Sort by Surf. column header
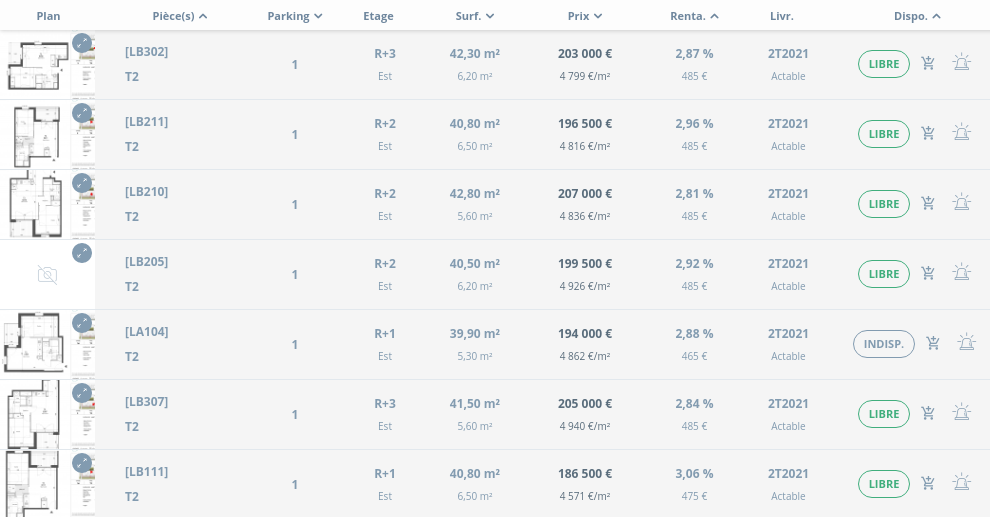990x517 pixels. click(475, 16)
